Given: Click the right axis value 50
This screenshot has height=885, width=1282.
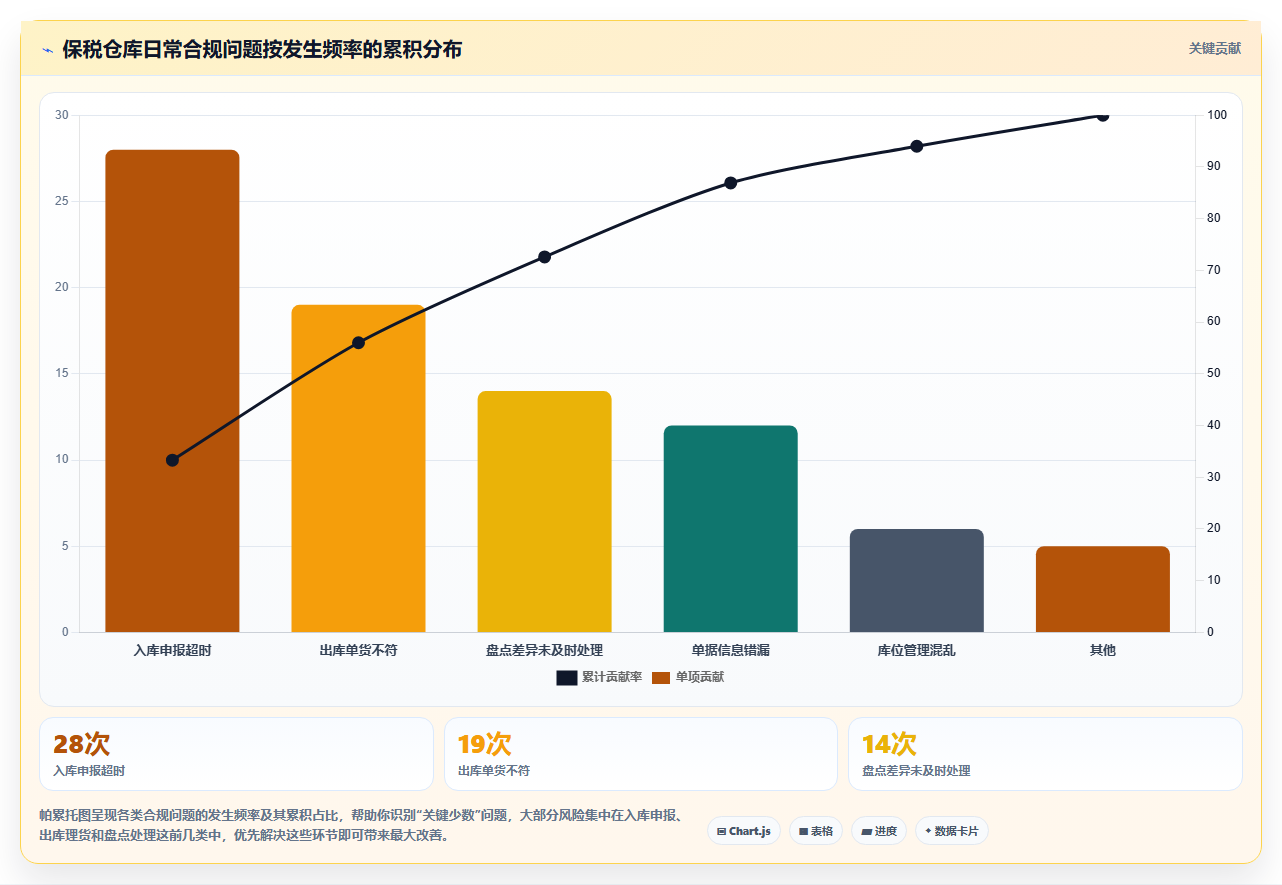Looking at the screenshot, I should (x=1213, y=373).
